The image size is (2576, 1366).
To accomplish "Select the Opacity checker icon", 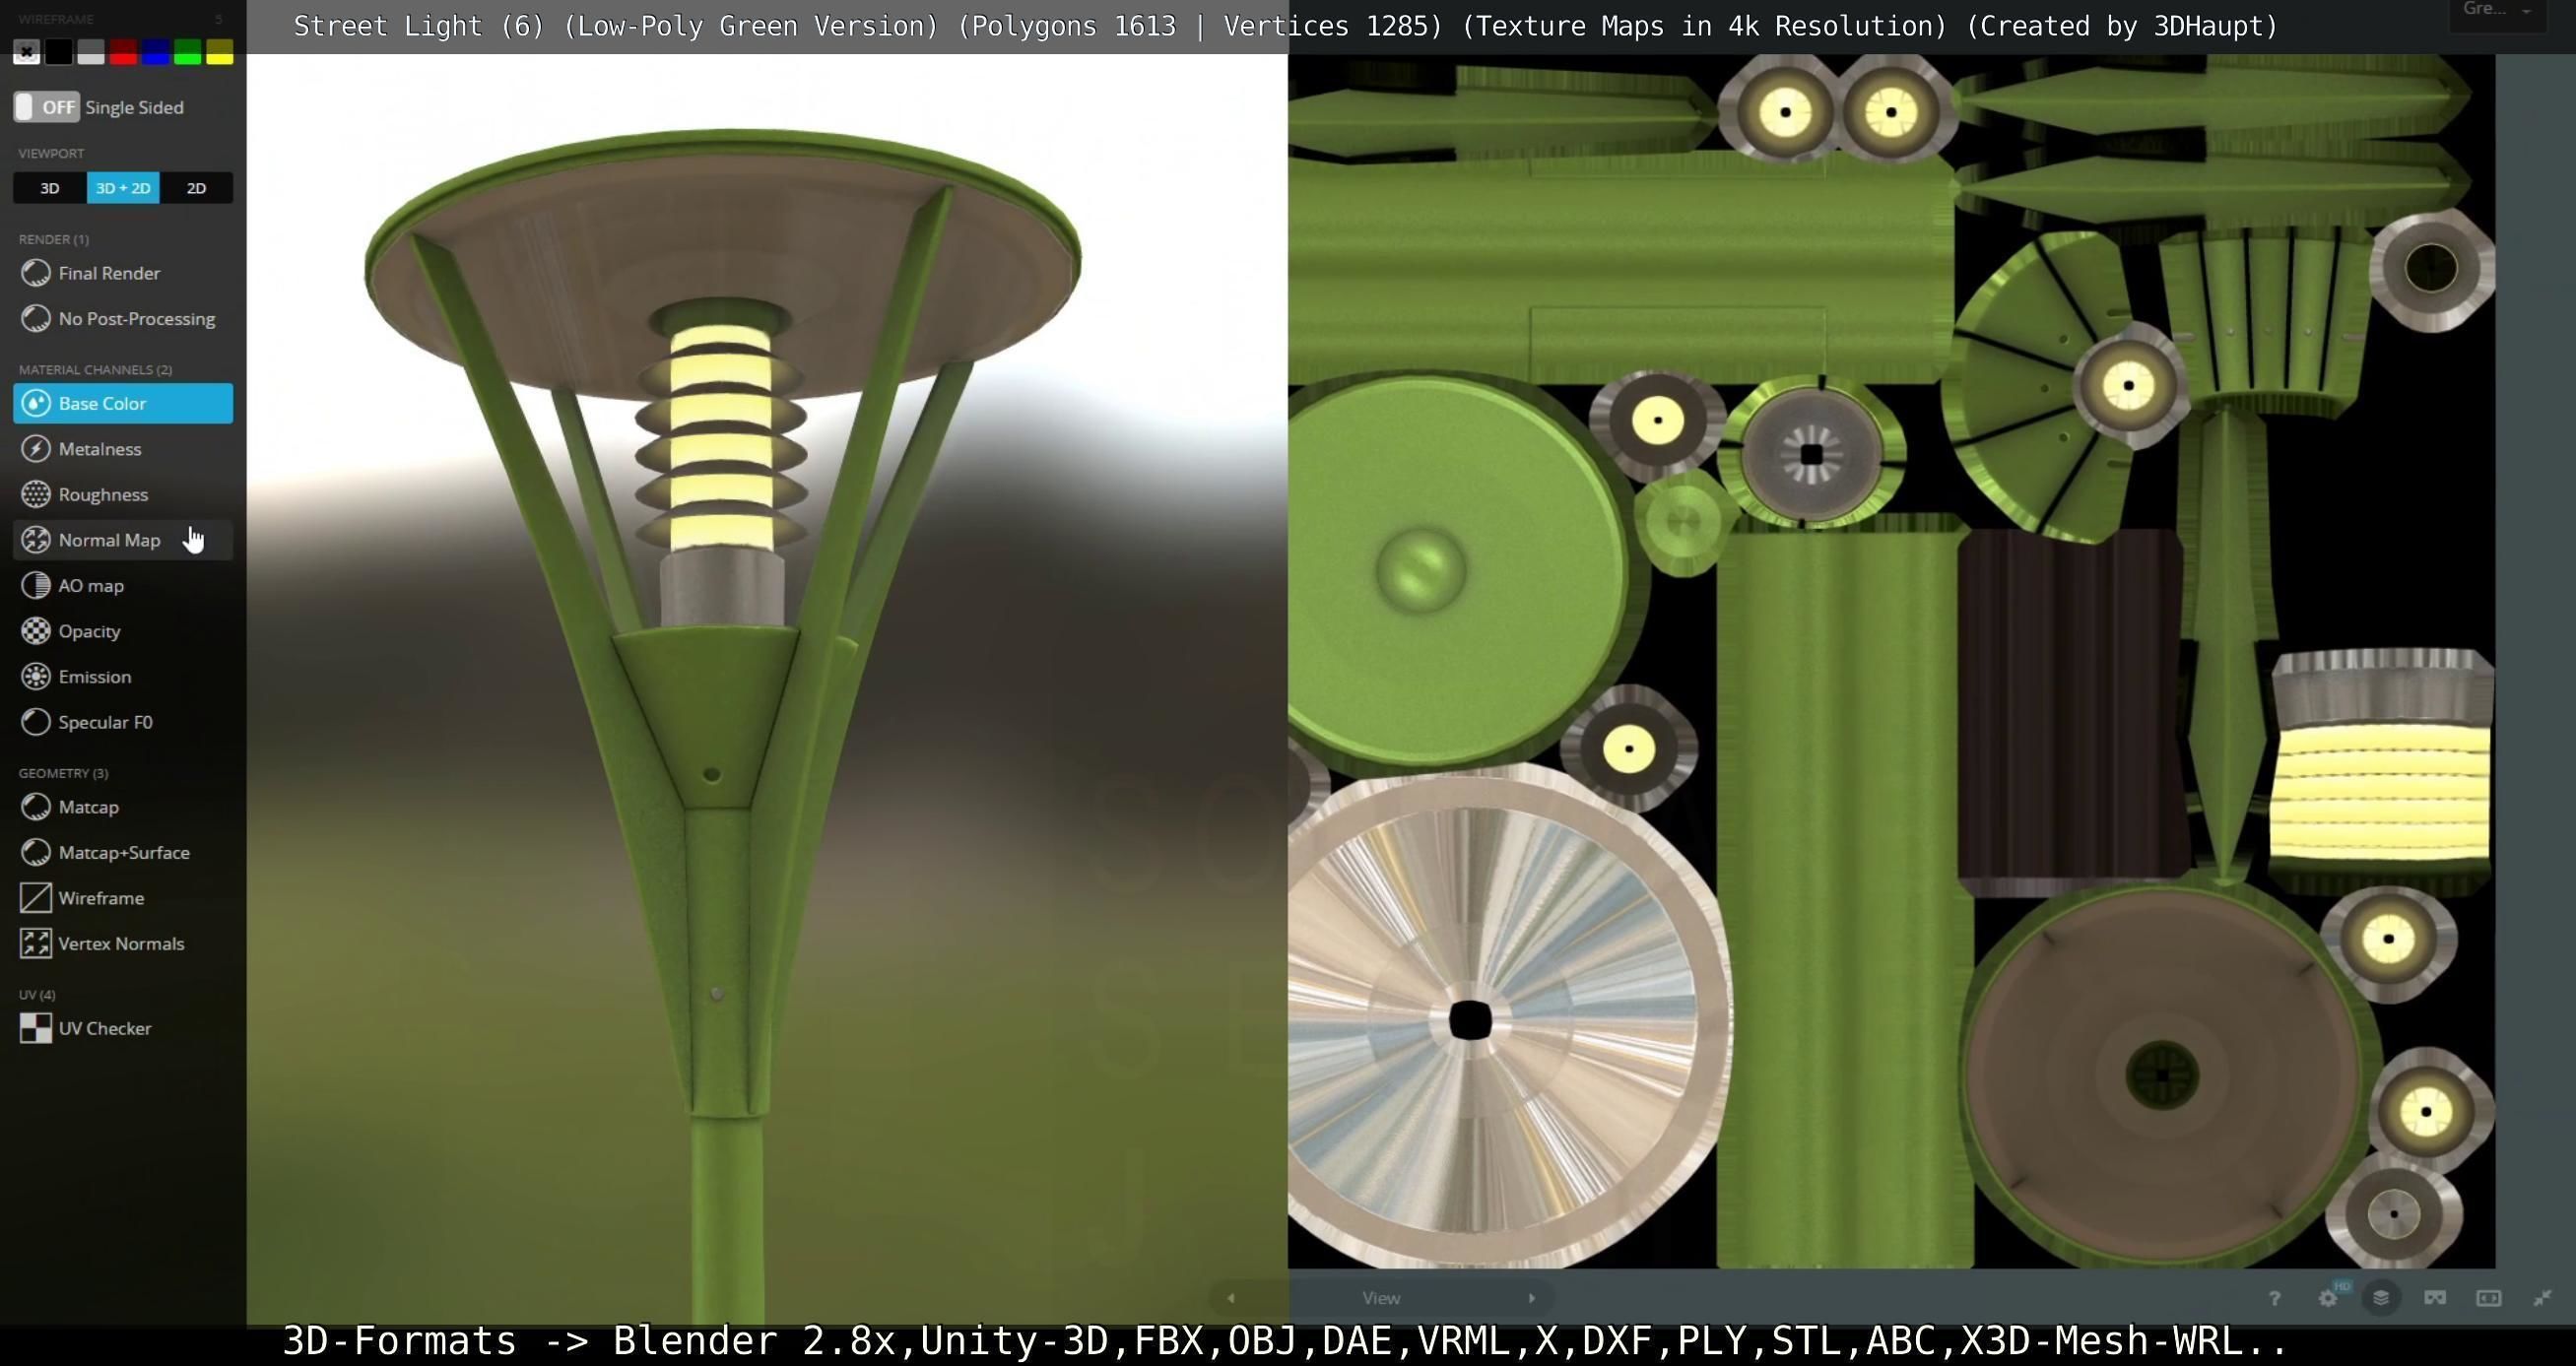I will click(36, 631).
